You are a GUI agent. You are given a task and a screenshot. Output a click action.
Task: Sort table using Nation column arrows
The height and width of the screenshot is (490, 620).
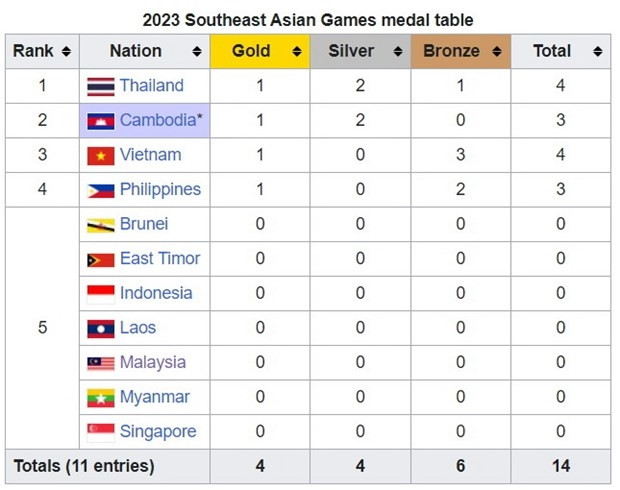[197, 51]
